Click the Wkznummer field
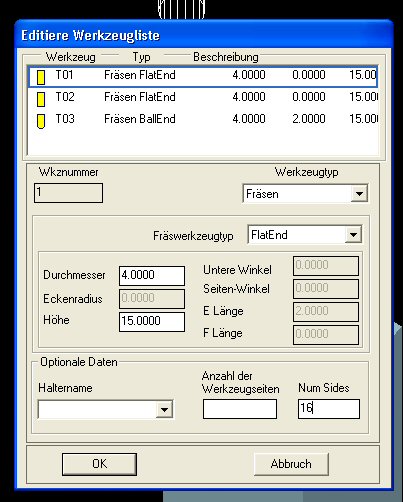Viewport: 403px width, 502px height. tap(68, 193)
